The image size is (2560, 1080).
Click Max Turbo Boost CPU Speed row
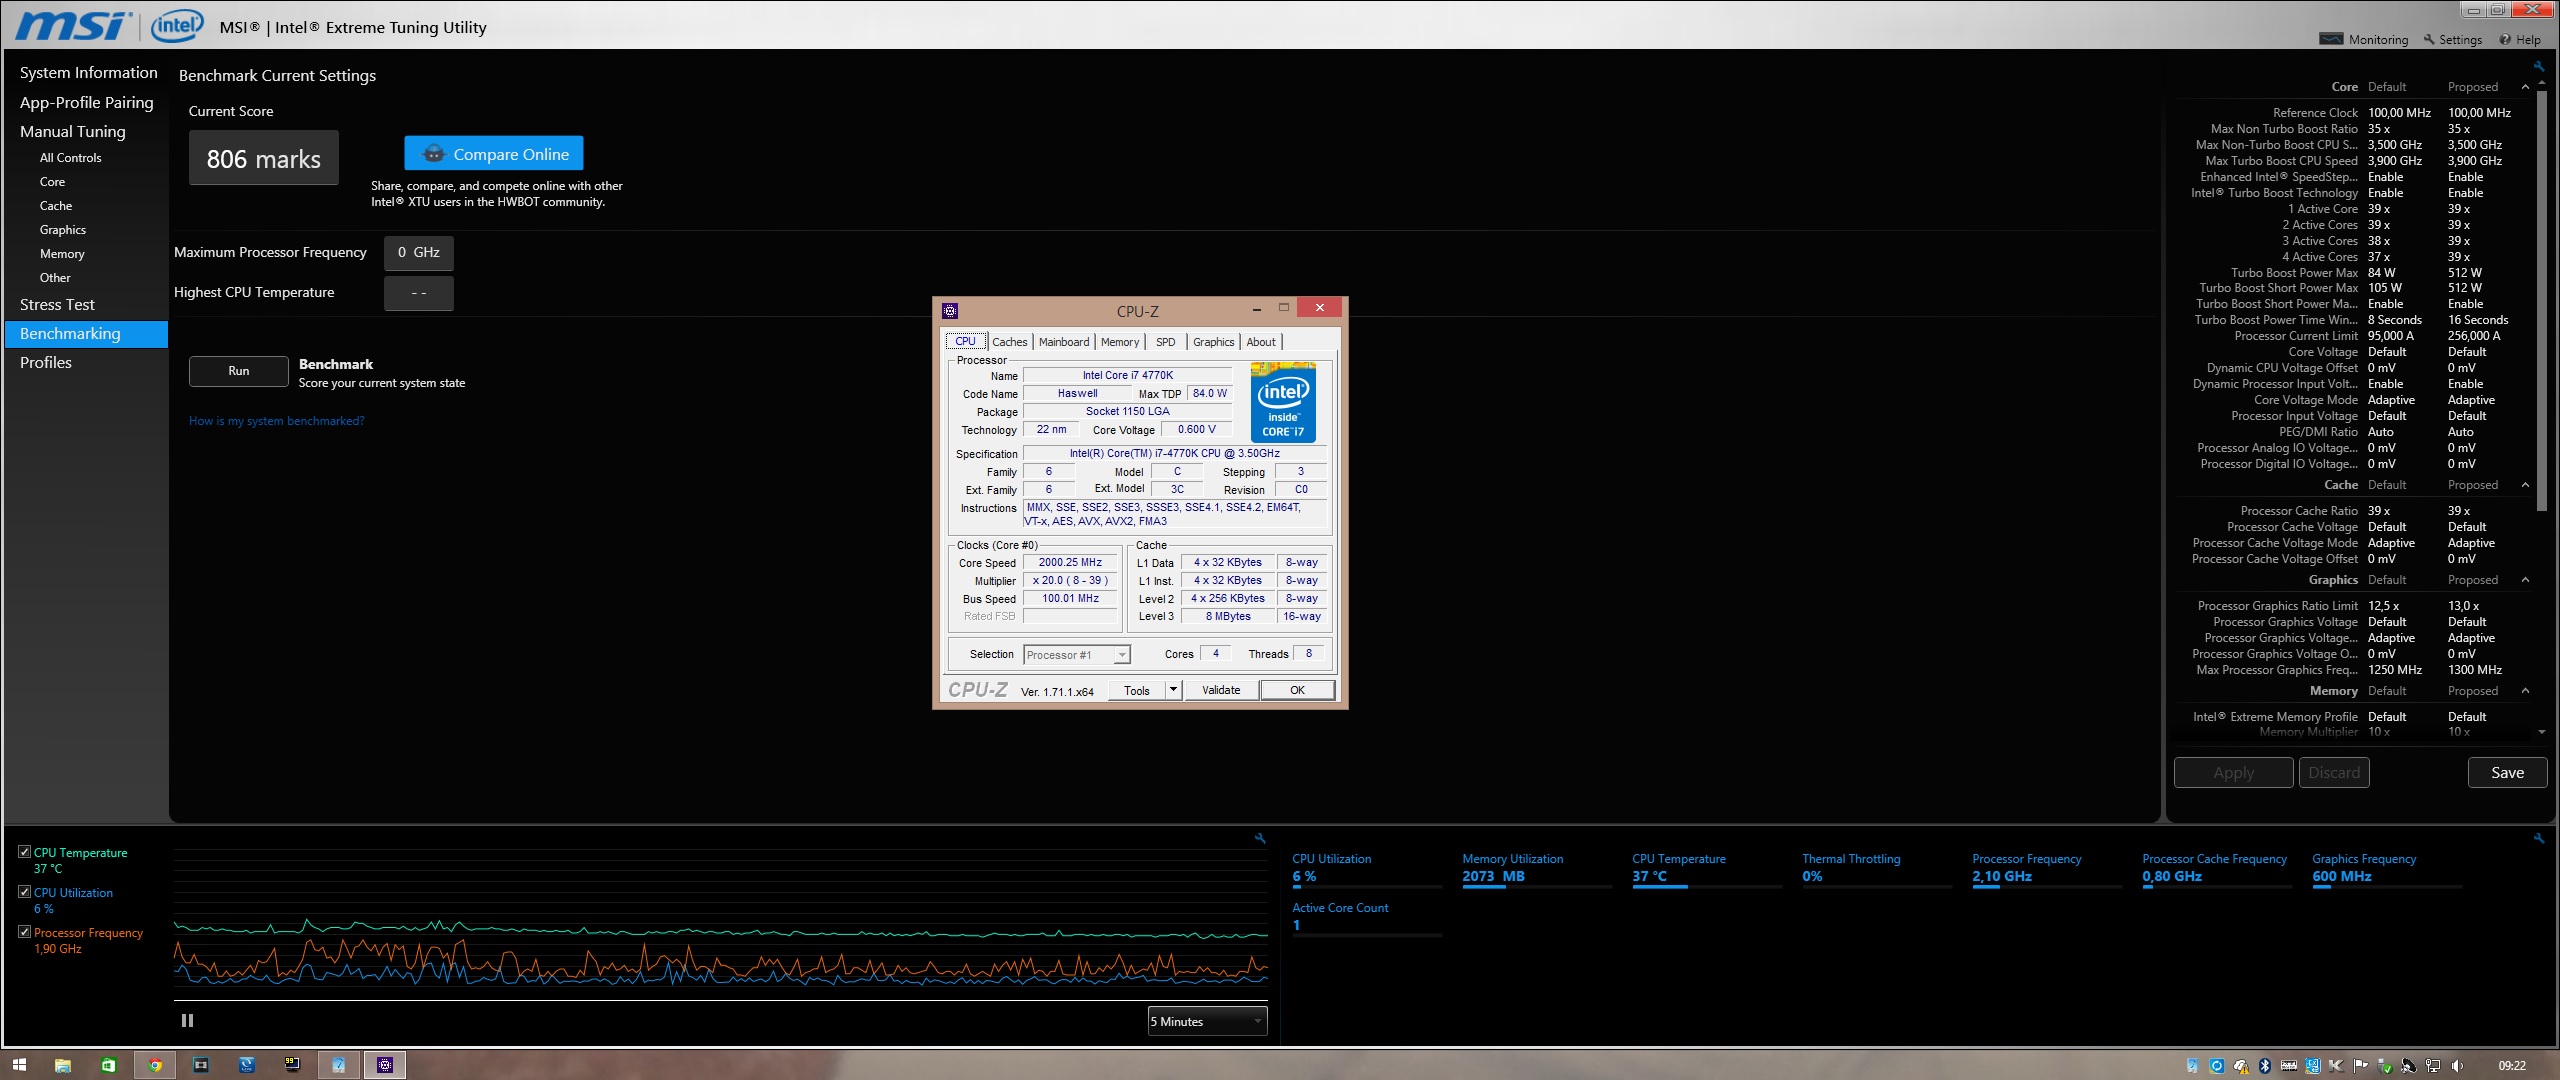[x=2353, y=161]
